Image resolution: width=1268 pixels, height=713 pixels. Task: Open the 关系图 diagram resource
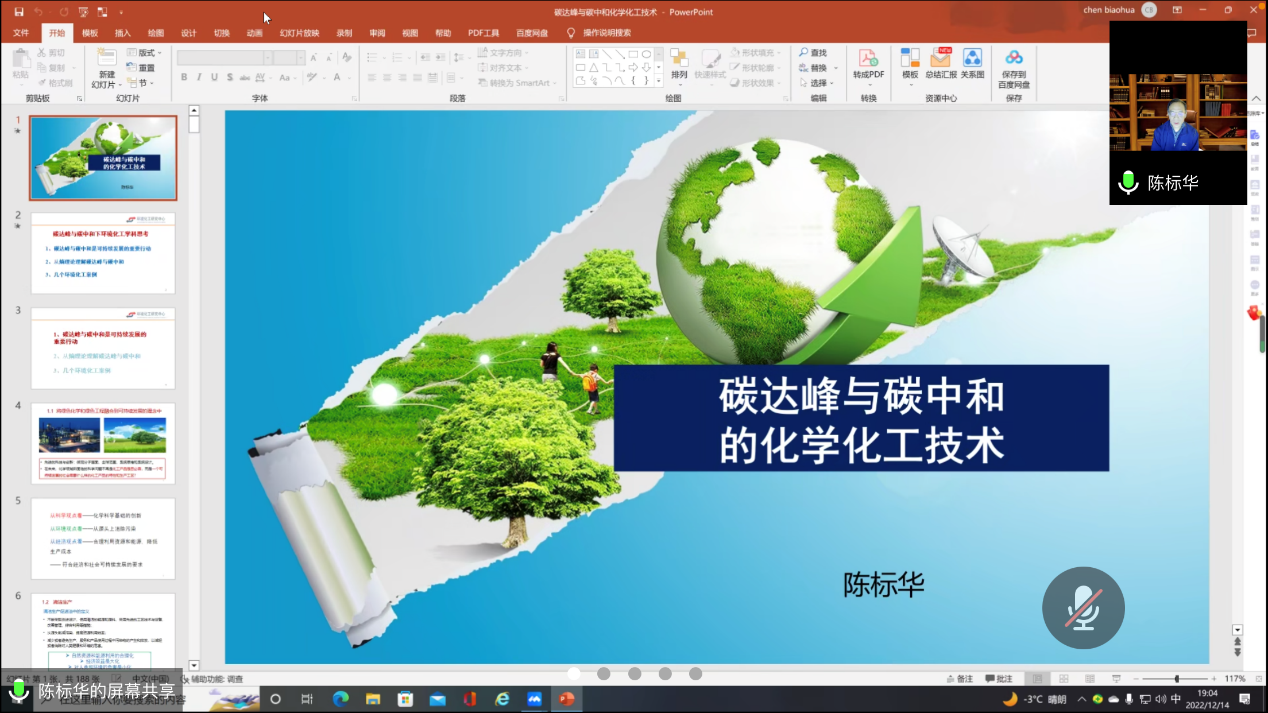click(973, 64)
